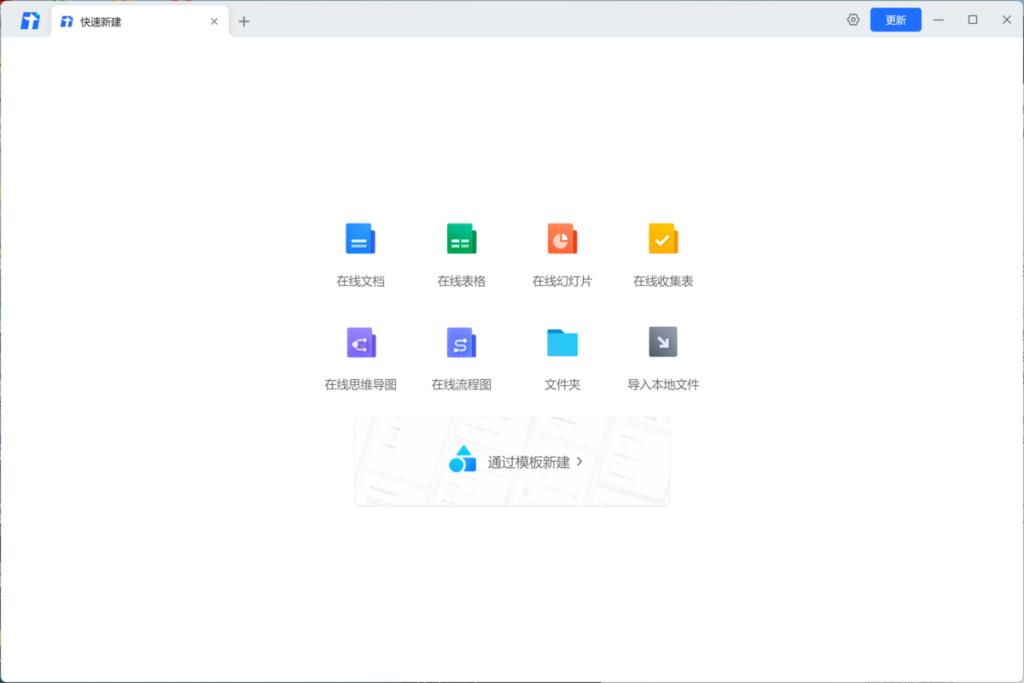The image size is (1024, 683).
Task: Open the settings gear in the title bar
Action: coord(852,19)
